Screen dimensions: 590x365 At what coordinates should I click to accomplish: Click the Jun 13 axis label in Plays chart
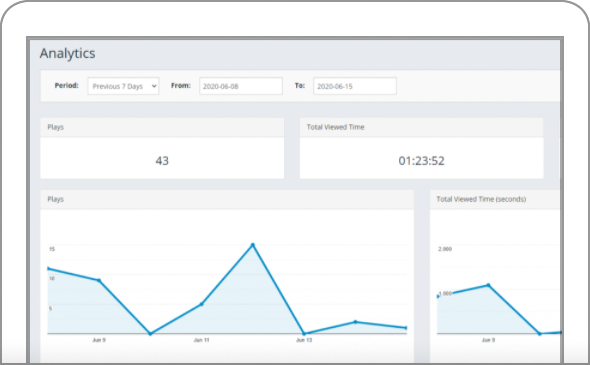pyautogui.click(x=304, y=340)
